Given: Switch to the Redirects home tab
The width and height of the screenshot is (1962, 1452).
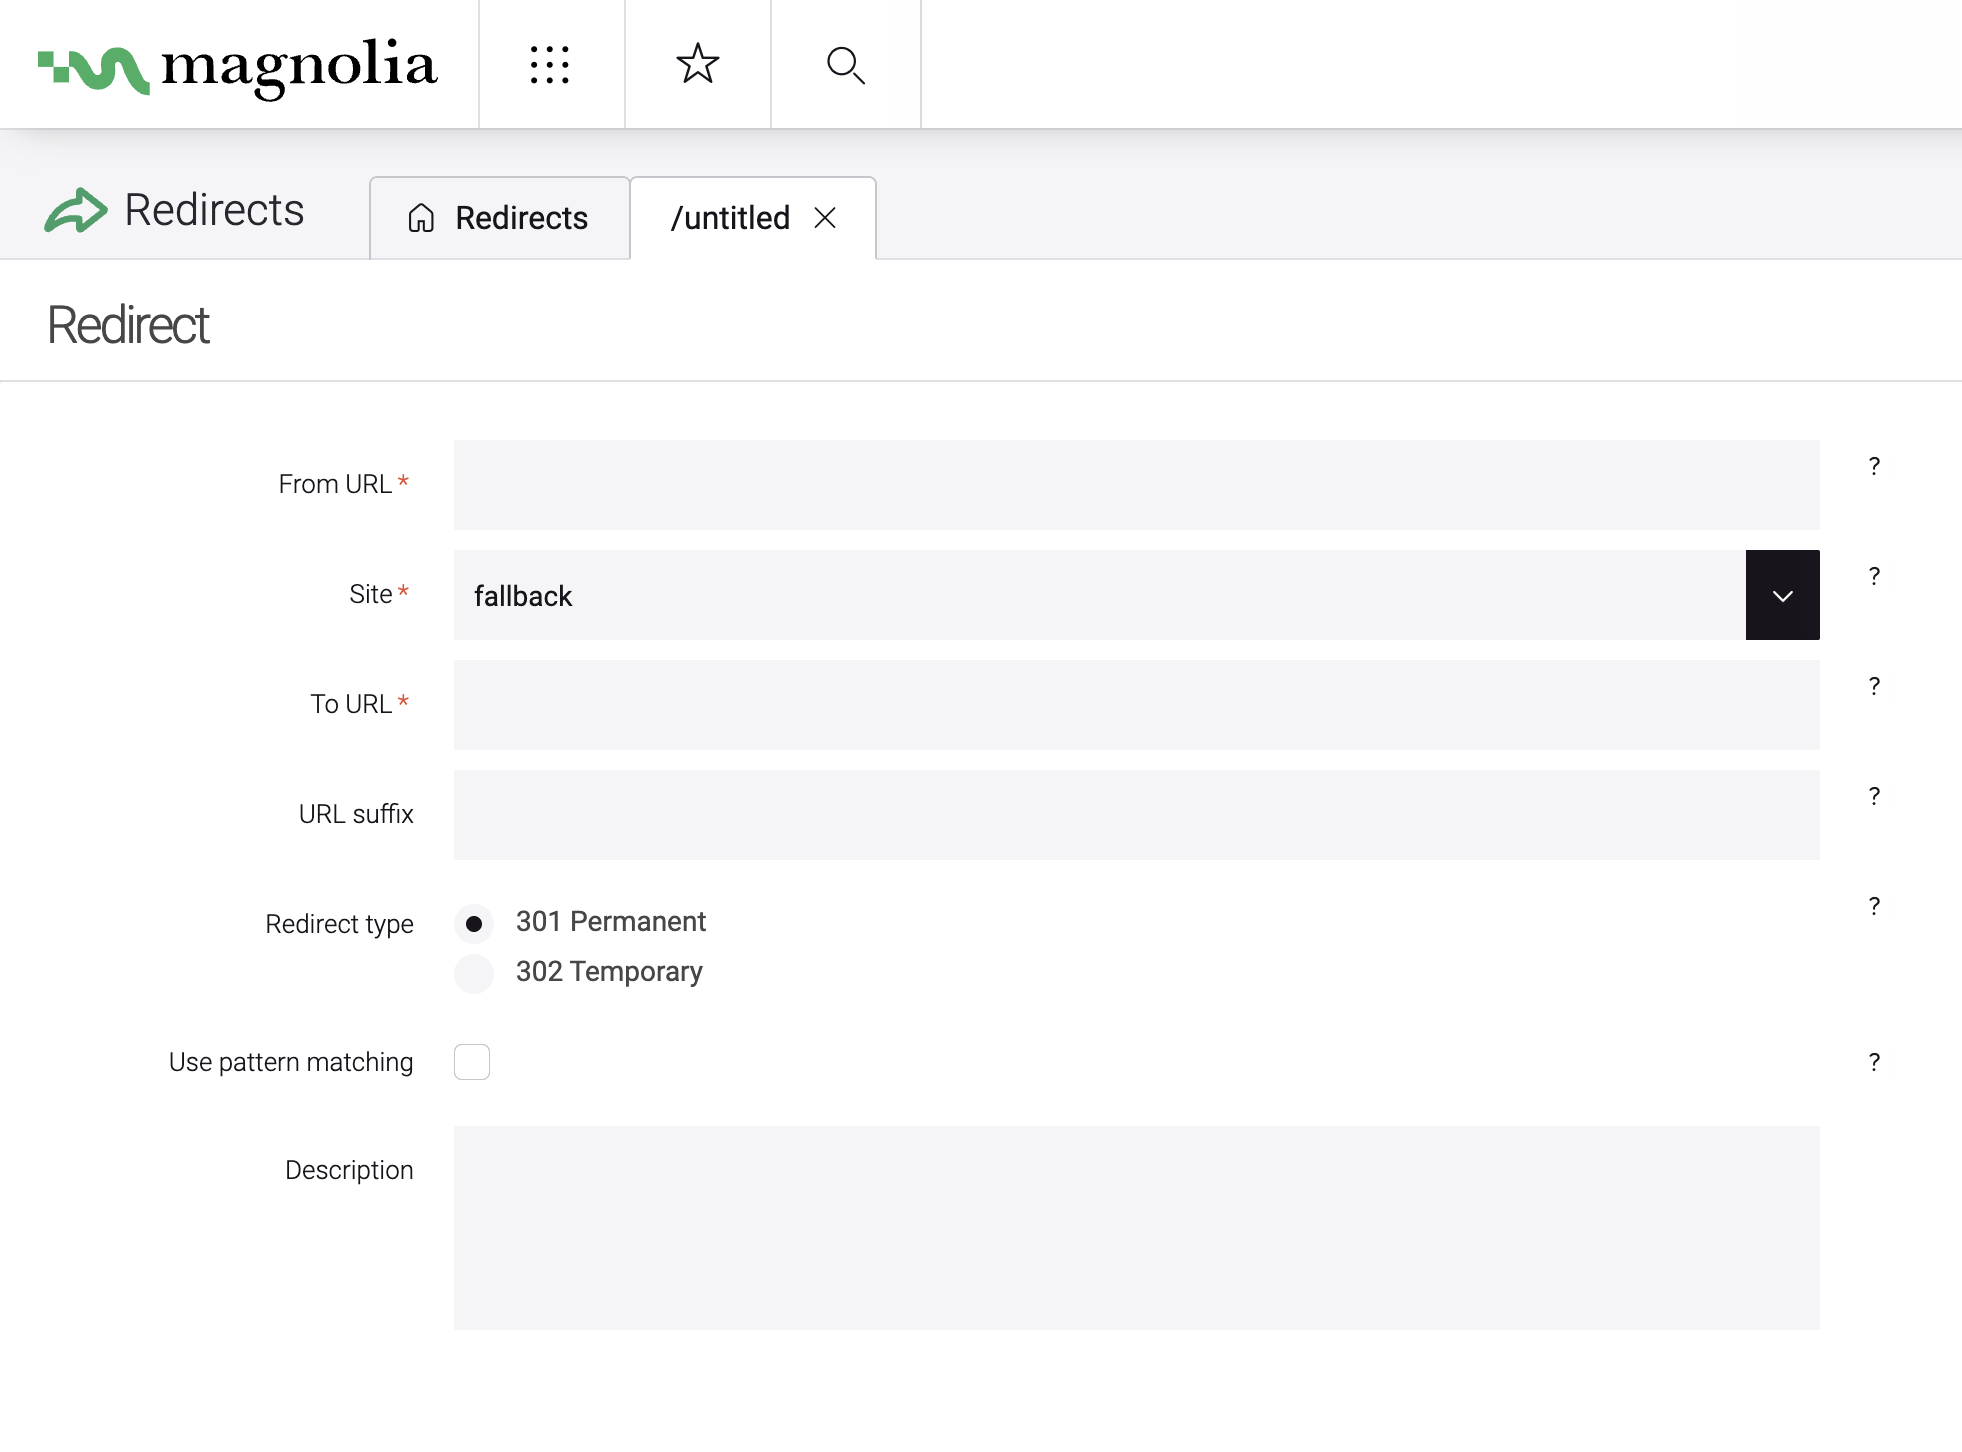Looking at the screenshot, I should click(499, 218).
